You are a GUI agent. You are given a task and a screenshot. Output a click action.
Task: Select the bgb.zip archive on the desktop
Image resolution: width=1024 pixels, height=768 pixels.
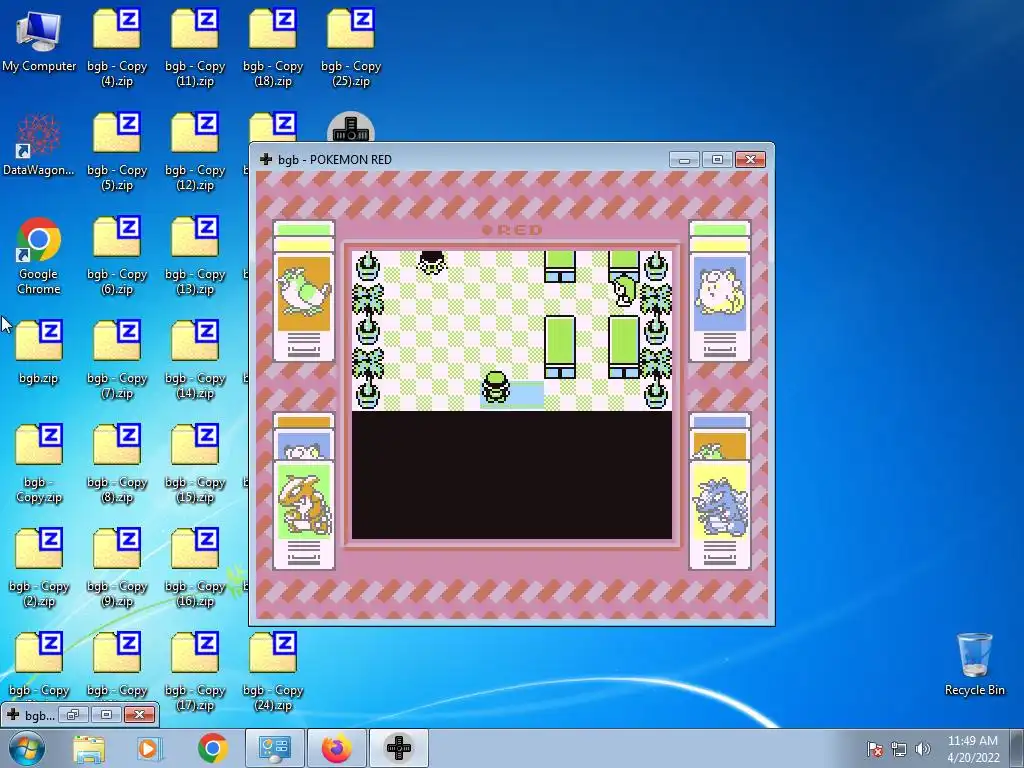coord(39,352)
